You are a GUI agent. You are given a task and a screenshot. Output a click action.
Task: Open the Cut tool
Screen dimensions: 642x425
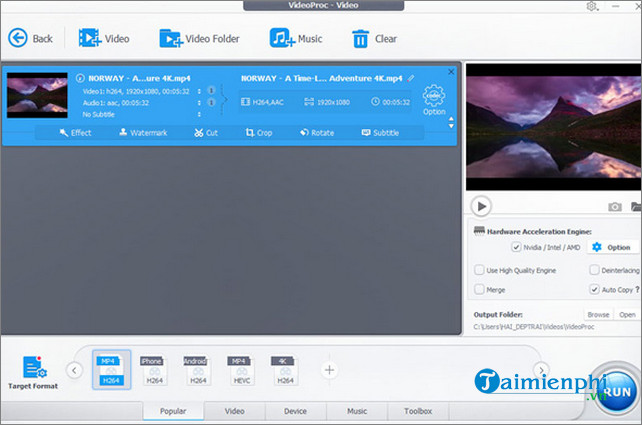tap(206, 133)
